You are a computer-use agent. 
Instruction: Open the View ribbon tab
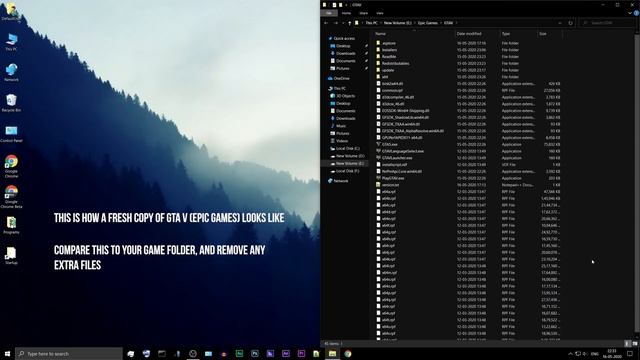click(380, 13)
